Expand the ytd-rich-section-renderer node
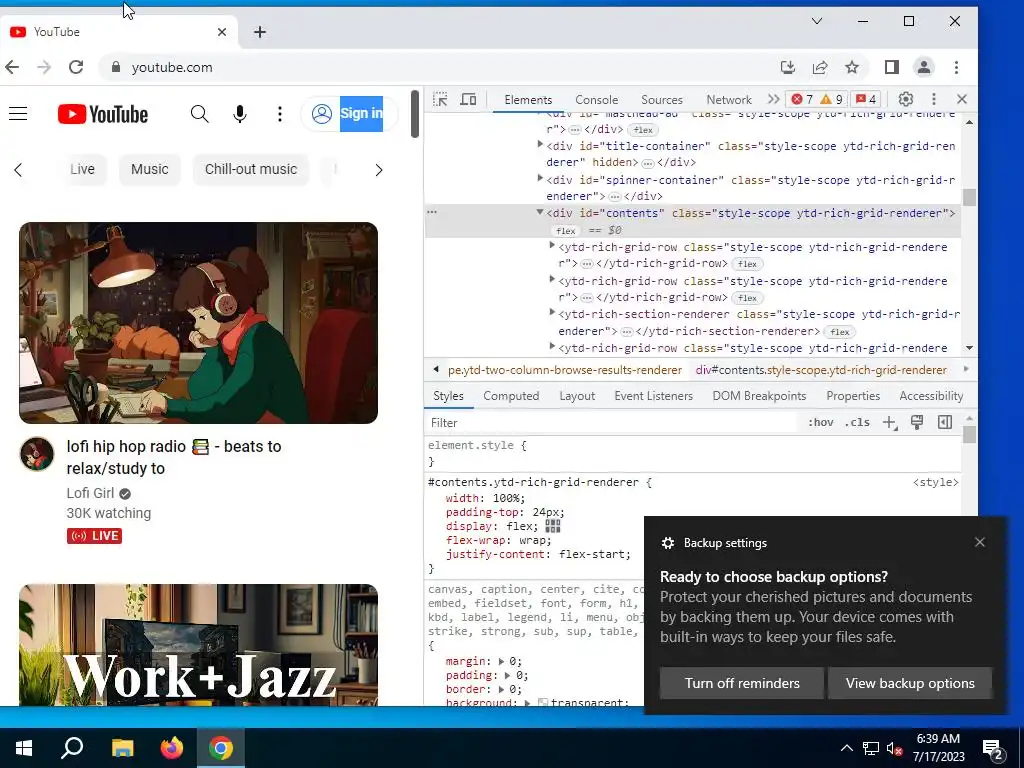1024x768 pixels. pos(552,313)
